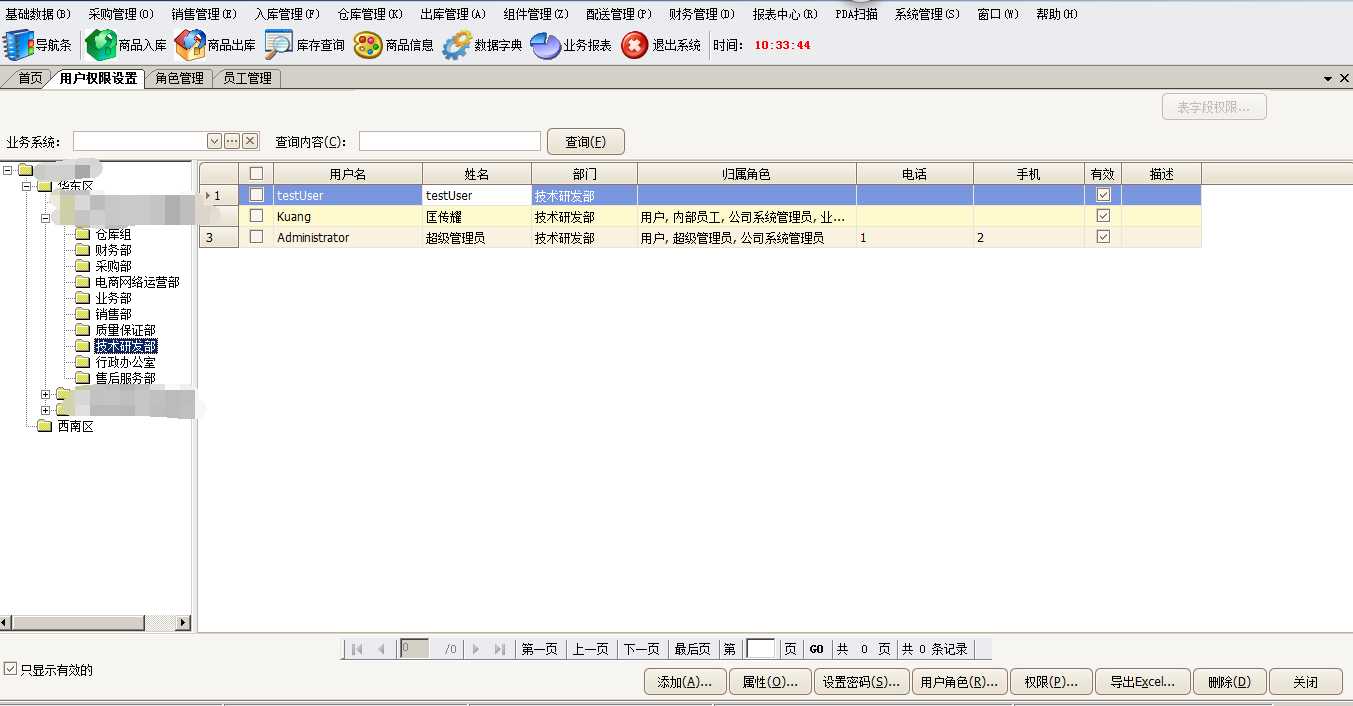Click the 查询(F) search button
Screen dimensions: 1353x706
586,142
